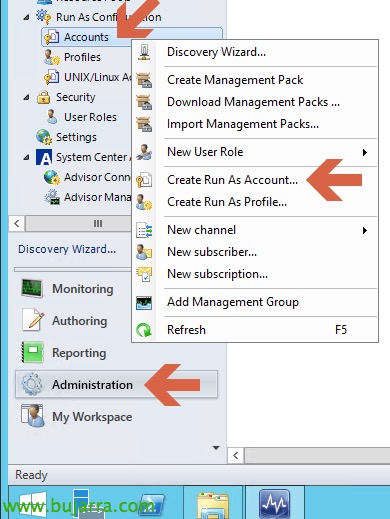Click the Advisor Managed gear icon
Viewport: 390px width, 519px height.
52,197
